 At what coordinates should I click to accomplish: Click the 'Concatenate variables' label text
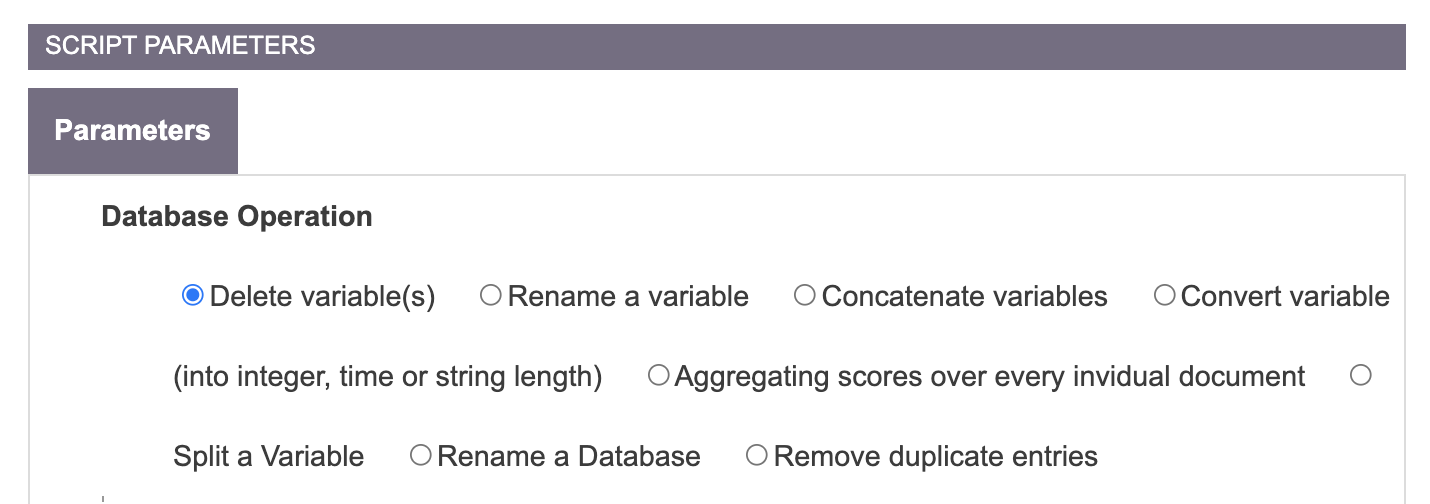(x=964, y=297)
